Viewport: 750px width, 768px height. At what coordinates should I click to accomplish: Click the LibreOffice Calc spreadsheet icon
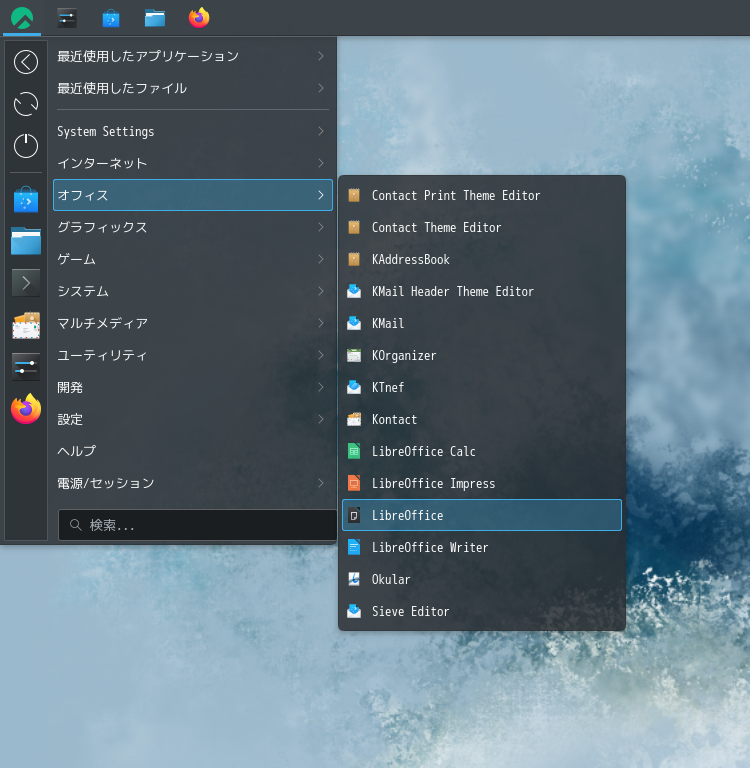click(x=354, y=451)
